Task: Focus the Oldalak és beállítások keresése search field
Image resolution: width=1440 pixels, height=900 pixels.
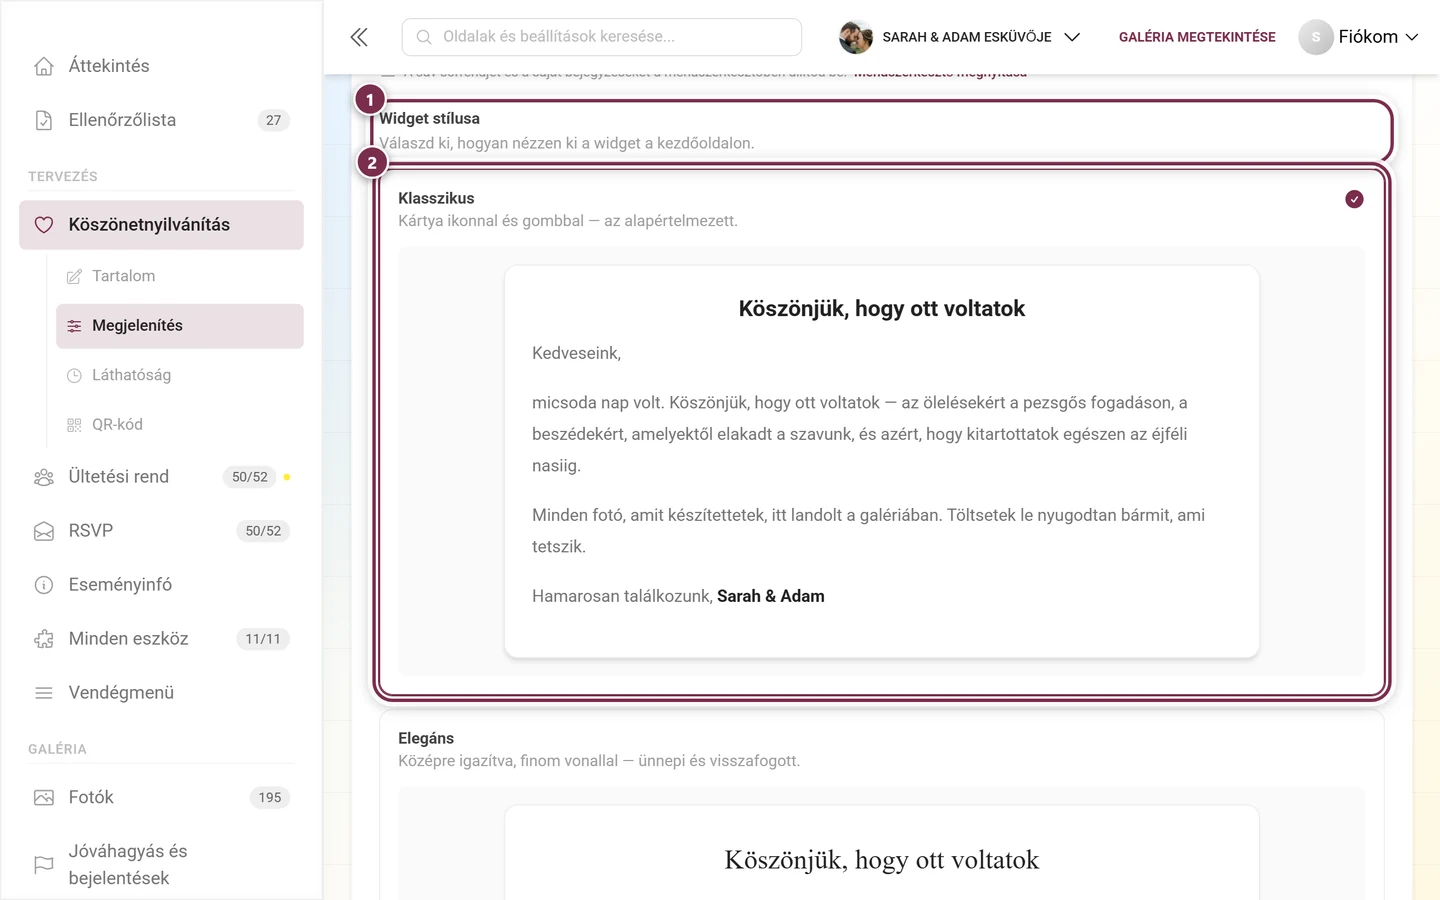Action: 602,37
